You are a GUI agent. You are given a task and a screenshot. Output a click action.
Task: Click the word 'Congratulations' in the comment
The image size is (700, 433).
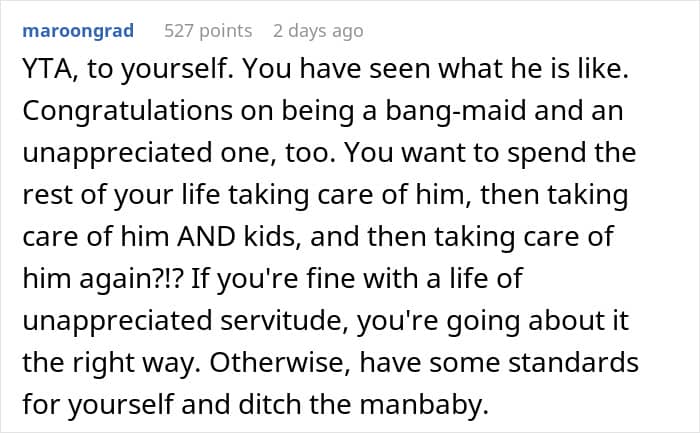click(x=128, y=111)
